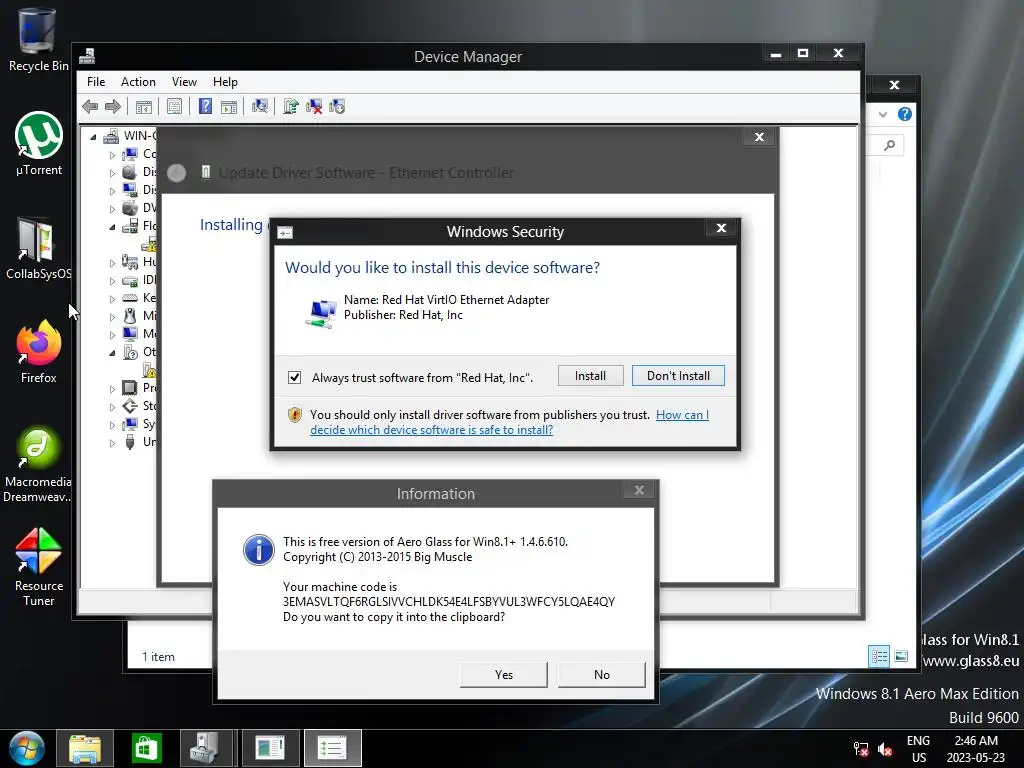The width and height of the screenshot is (1024, 768).
Task: Click No in the Information dialog
Action: pyautogui.click(x=601, y=675)
